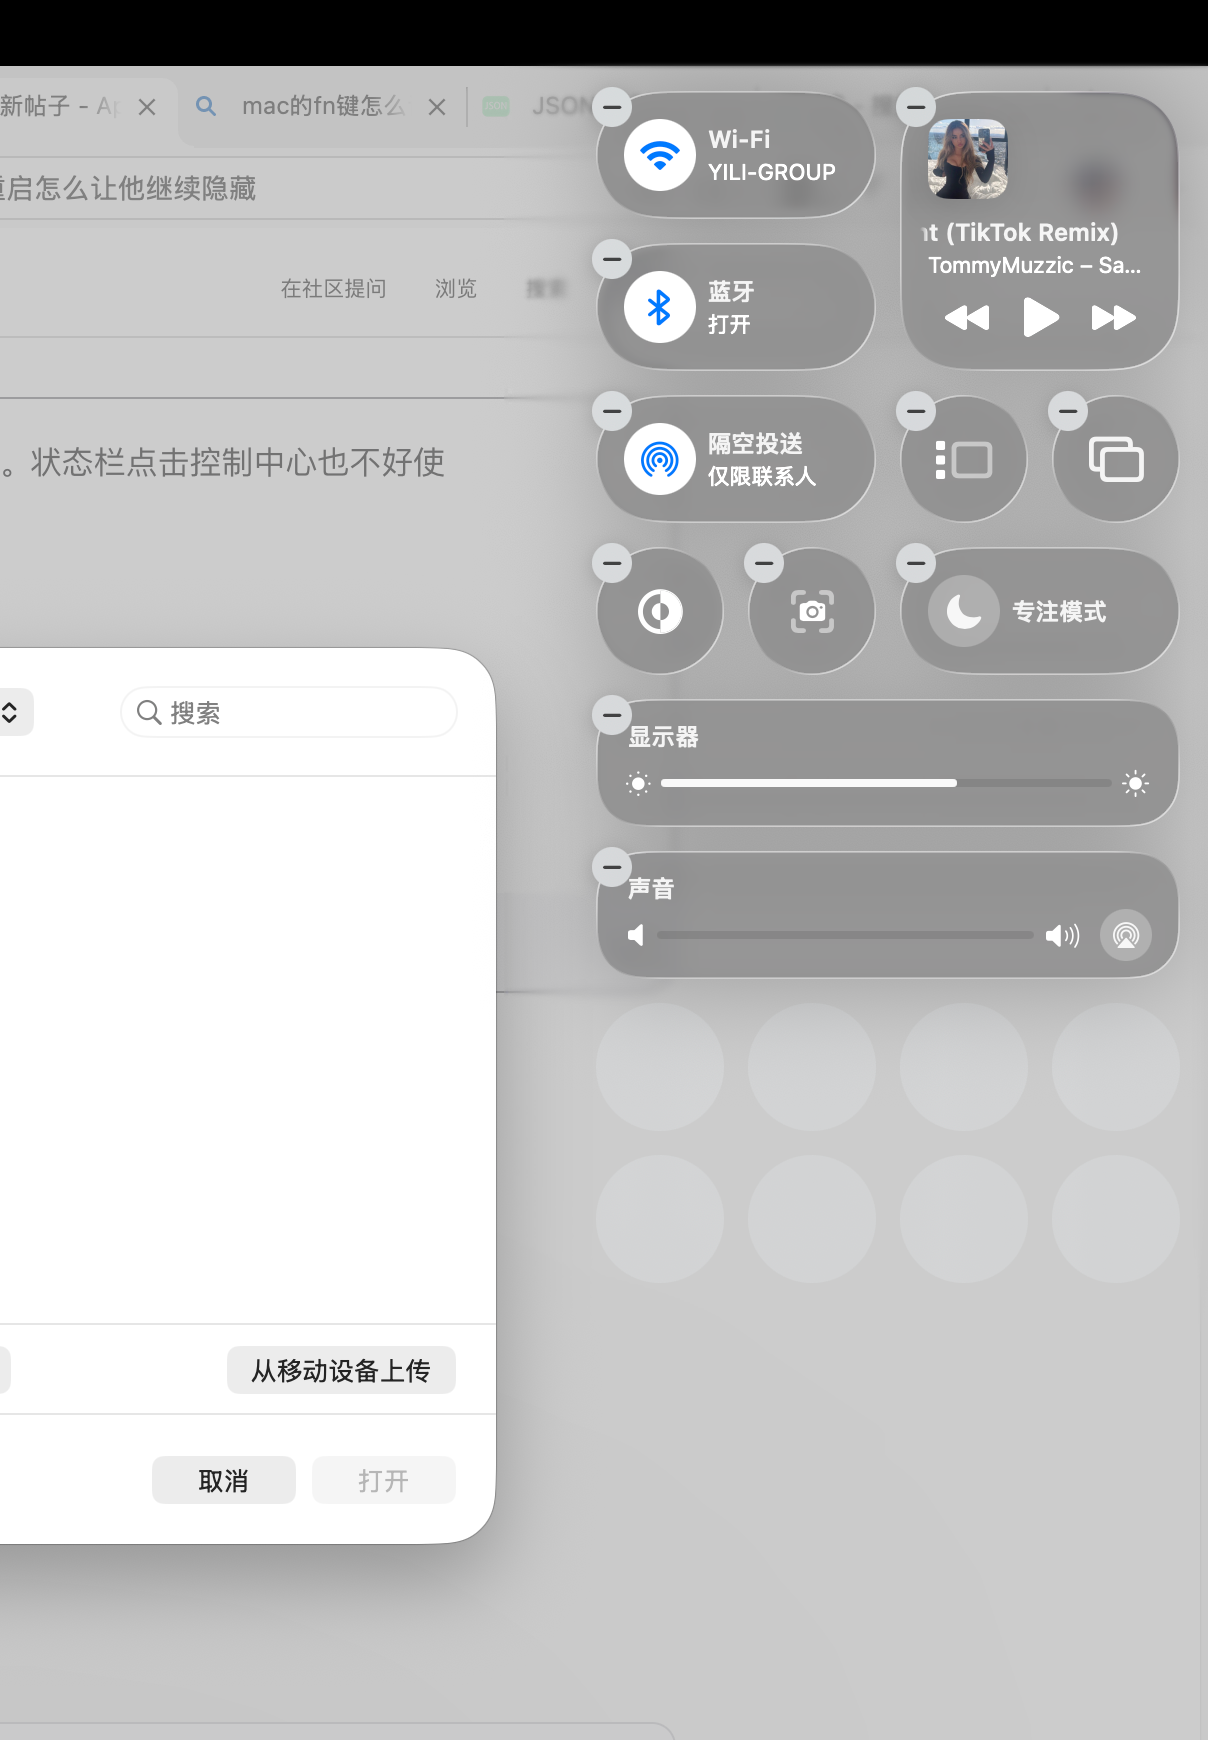Open AirDrop settings via its icon
This screenshot has height=1740, width=1208.
click(x=659, y=459)
